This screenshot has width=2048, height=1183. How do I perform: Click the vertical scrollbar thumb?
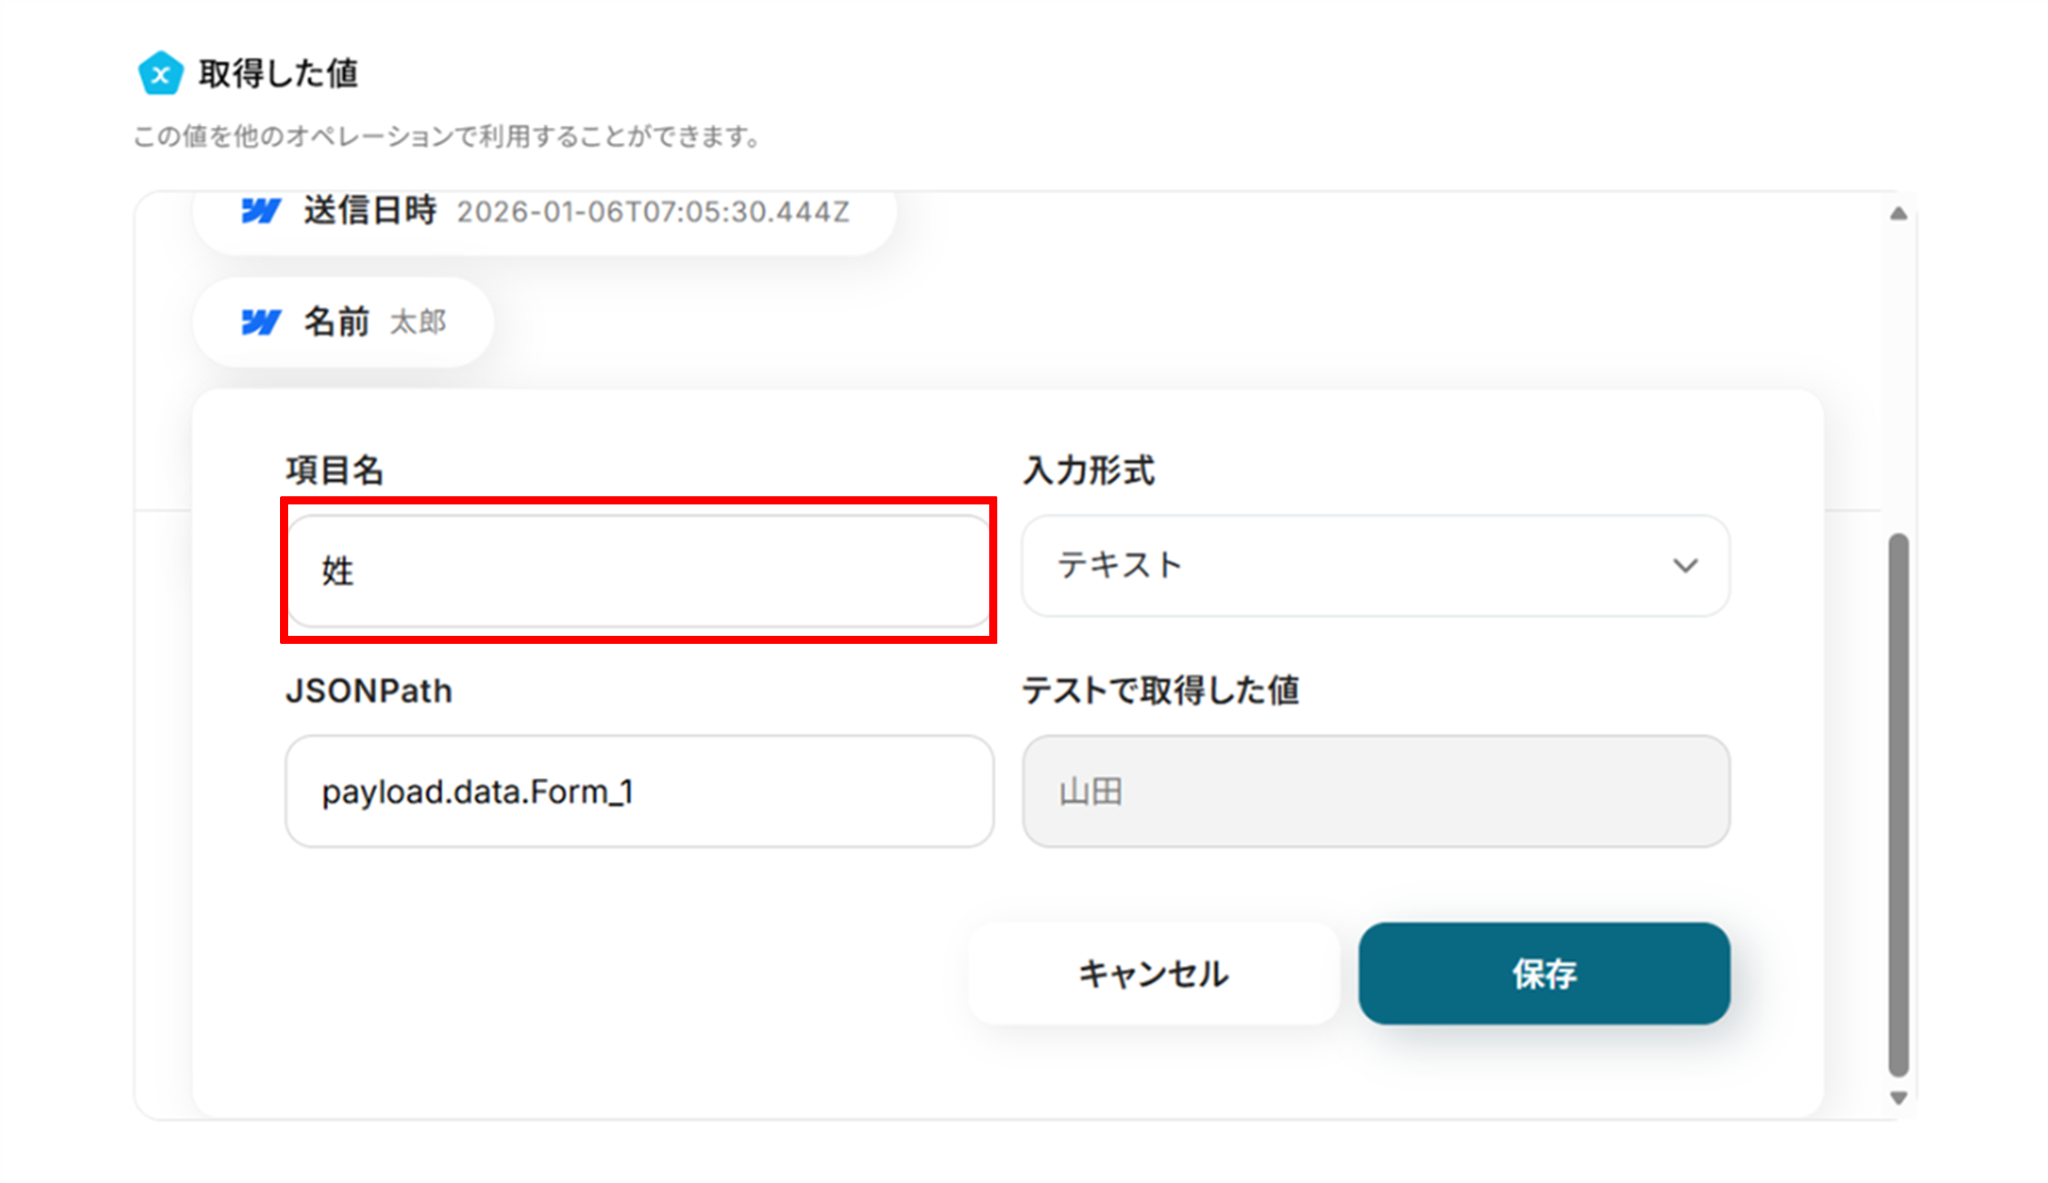pyautogui.click(x=1898, y=805)
